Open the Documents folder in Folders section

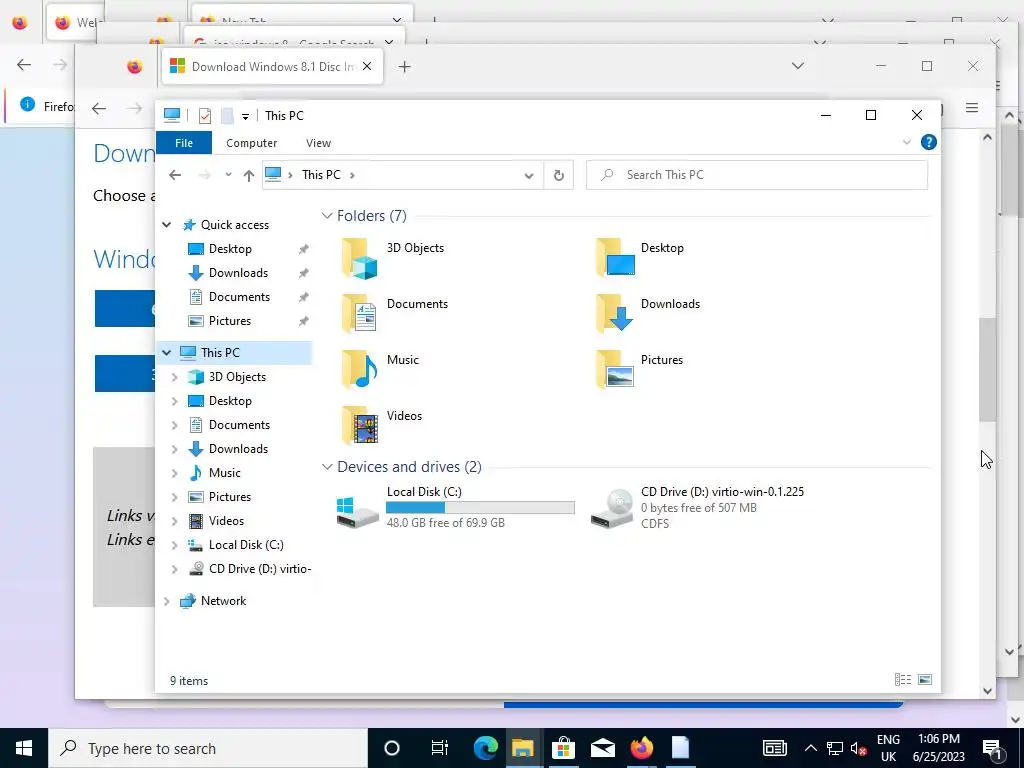360,314
